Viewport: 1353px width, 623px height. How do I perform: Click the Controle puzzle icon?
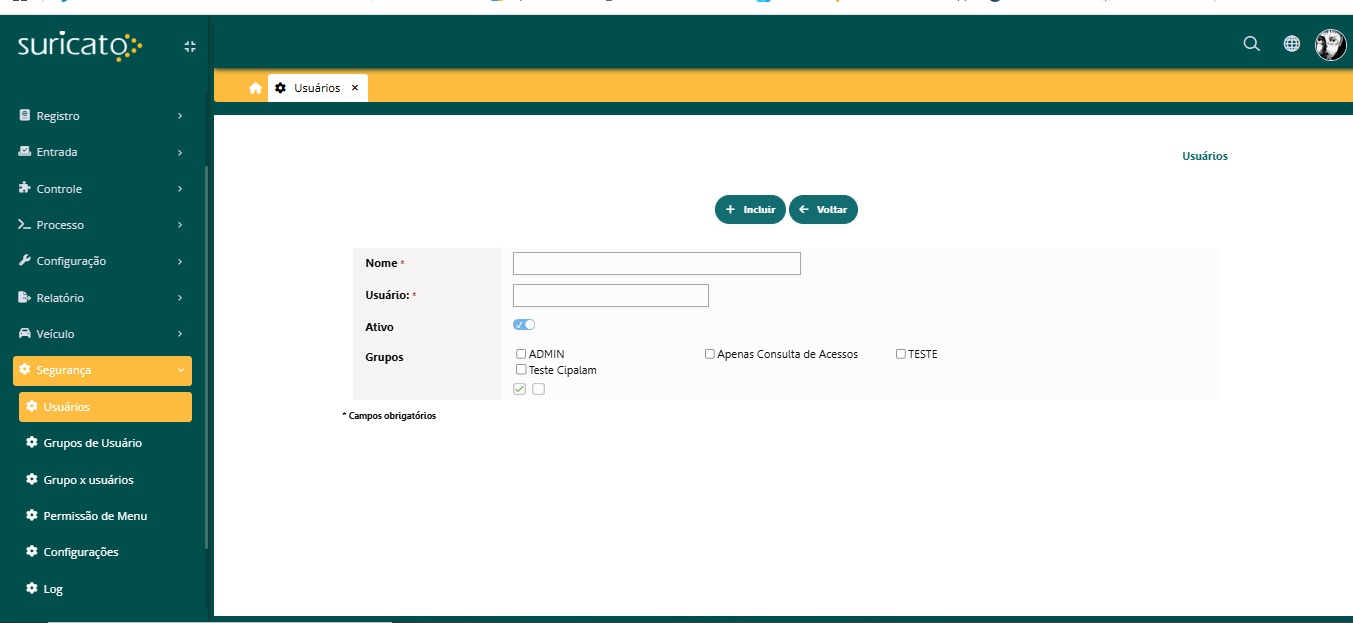pos(25,188)
